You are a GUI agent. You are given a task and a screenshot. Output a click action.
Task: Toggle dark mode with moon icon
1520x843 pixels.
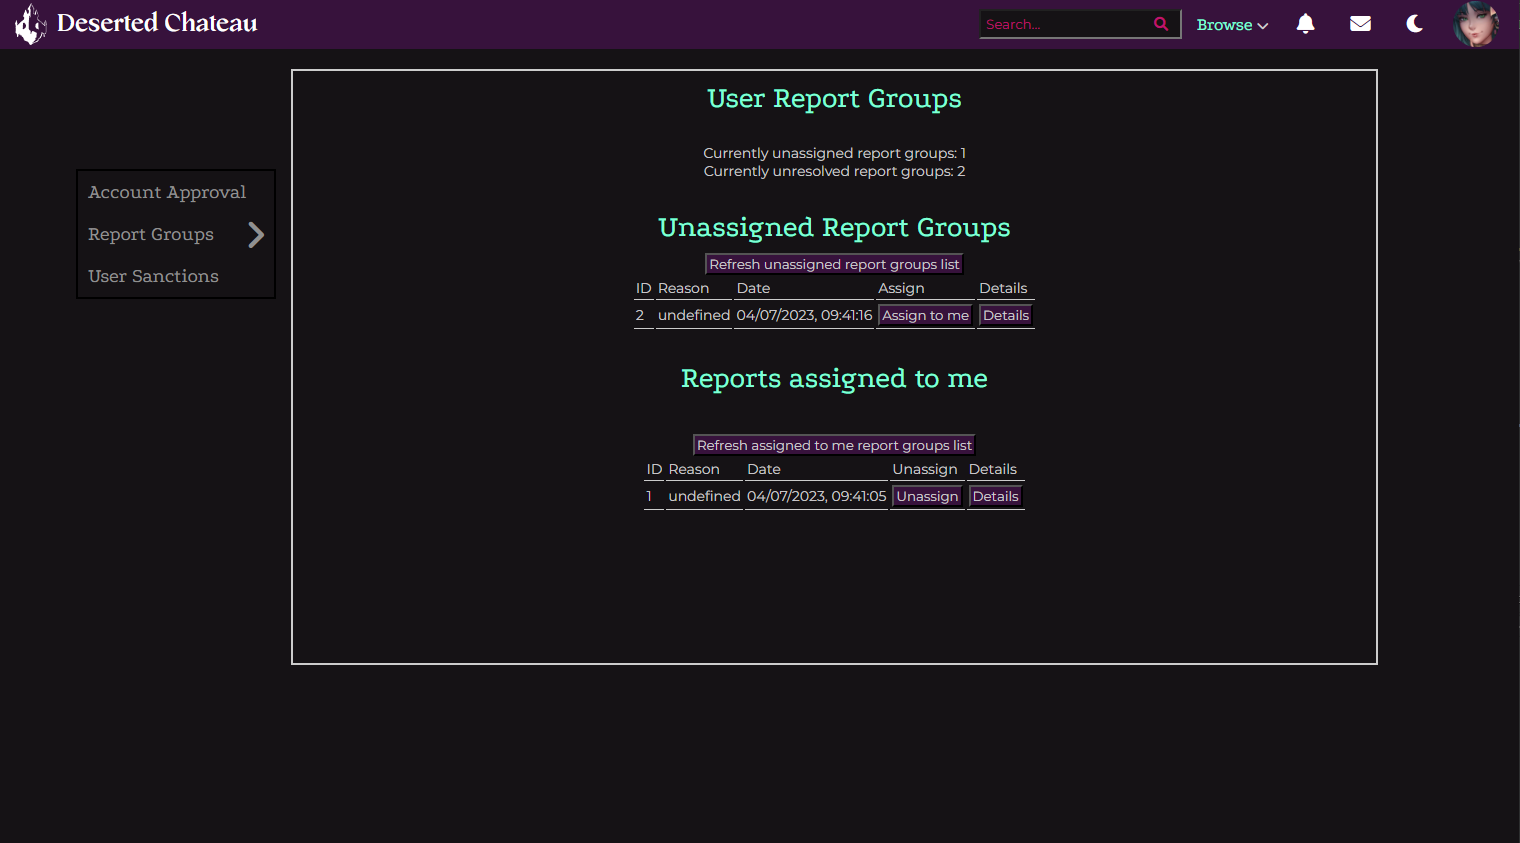click(1414, 24)
